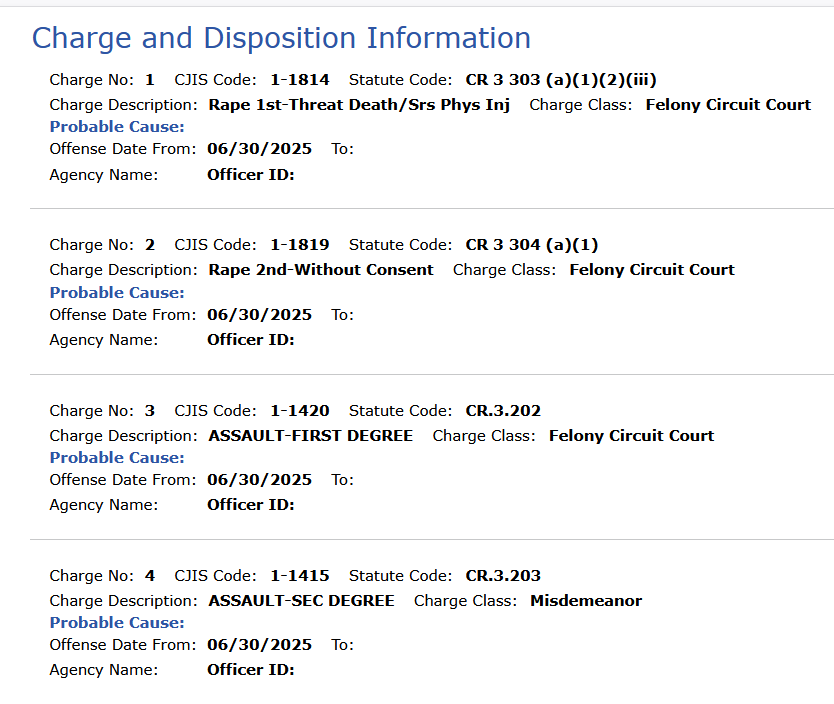Click the CR.3.202 statute code

pos(503,410)
